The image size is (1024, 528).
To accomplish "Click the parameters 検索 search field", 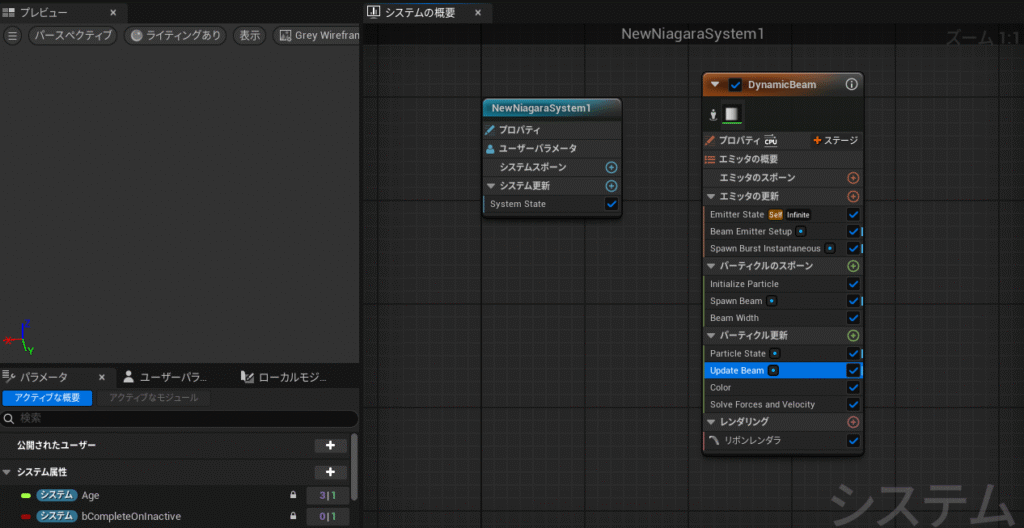I will tap(180, 419).
